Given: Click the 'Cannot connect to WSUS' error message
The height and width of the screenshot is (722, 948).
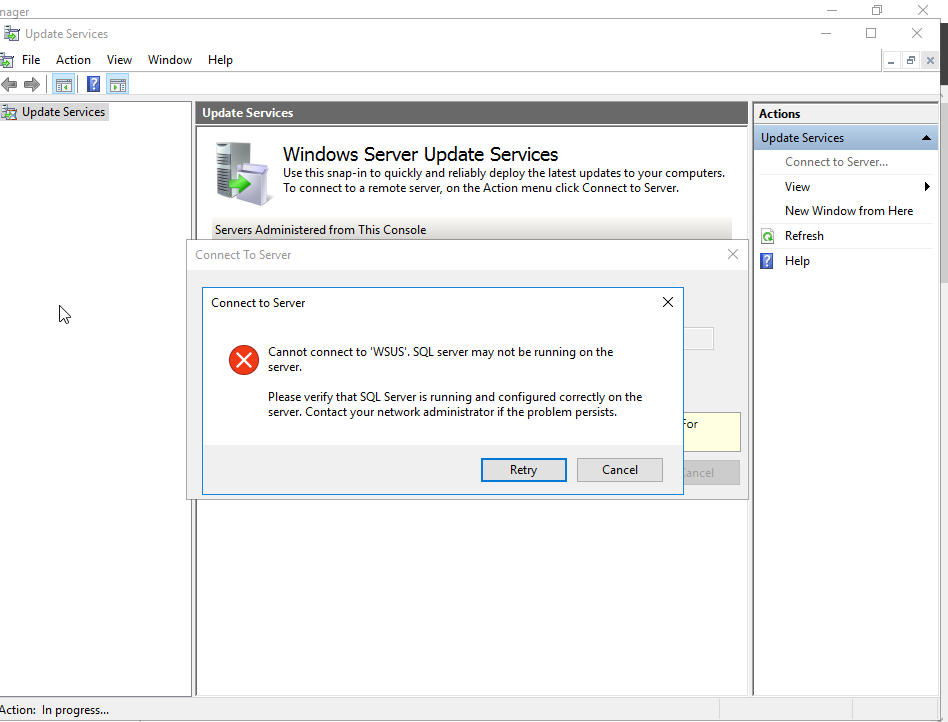Looking at the screenshot, I should tap(440, 359).
